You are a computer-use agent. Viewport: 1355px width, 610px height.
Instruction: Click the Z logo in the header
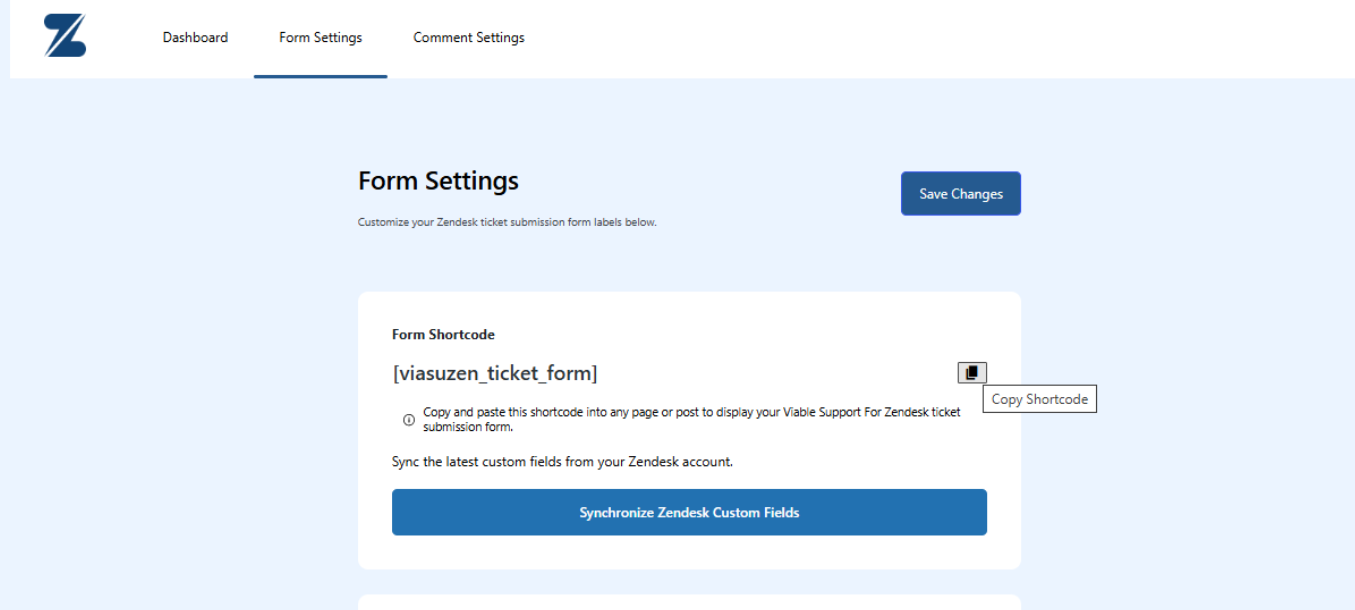coord(65,36)
